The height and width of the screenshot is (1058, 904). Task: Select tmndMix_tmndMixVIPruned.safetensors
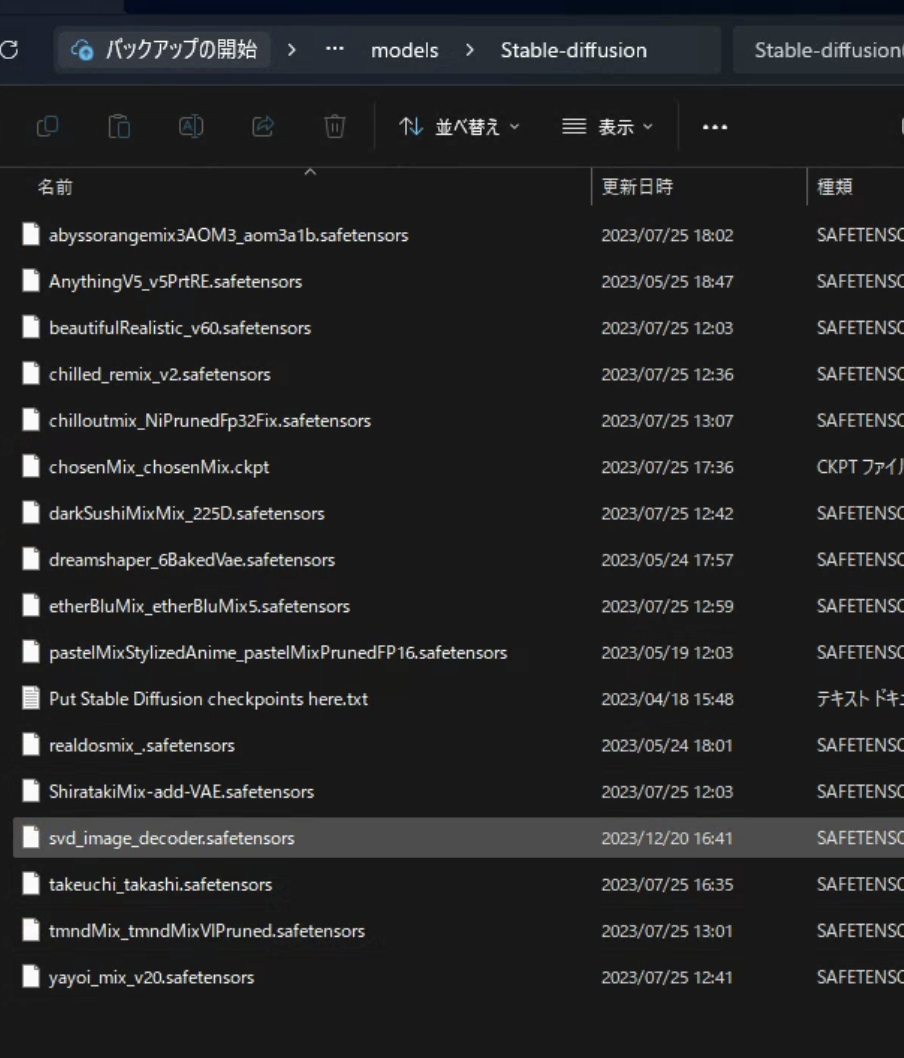(x=207, y=931)
